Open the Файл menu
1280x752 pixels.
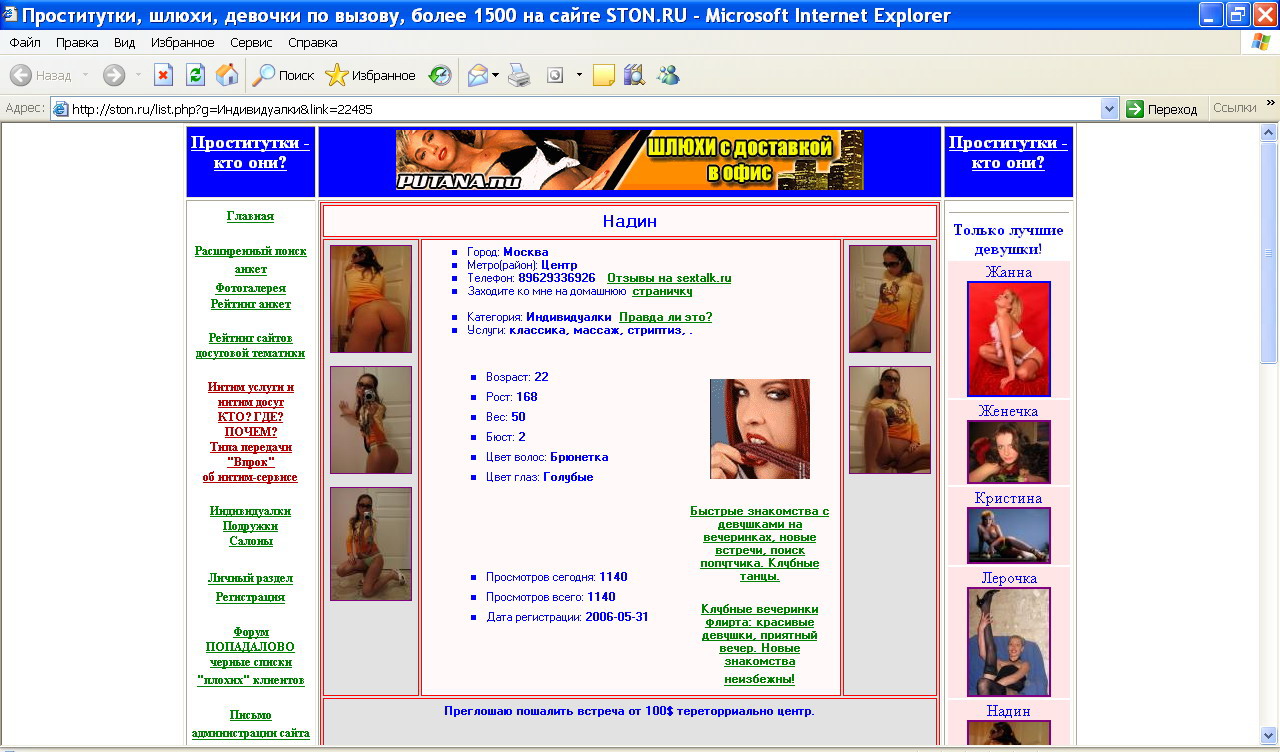25,43
